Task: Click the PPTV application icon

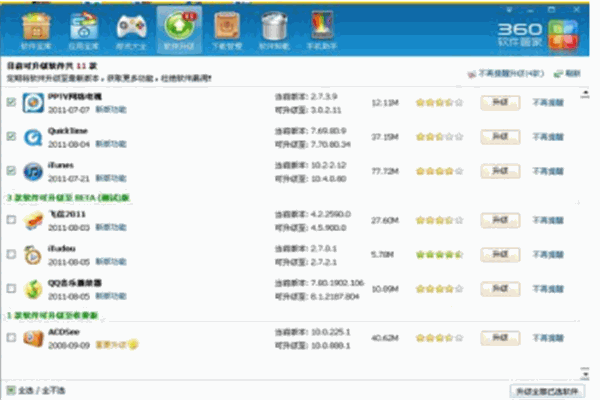Action: (x=33, y=103)
